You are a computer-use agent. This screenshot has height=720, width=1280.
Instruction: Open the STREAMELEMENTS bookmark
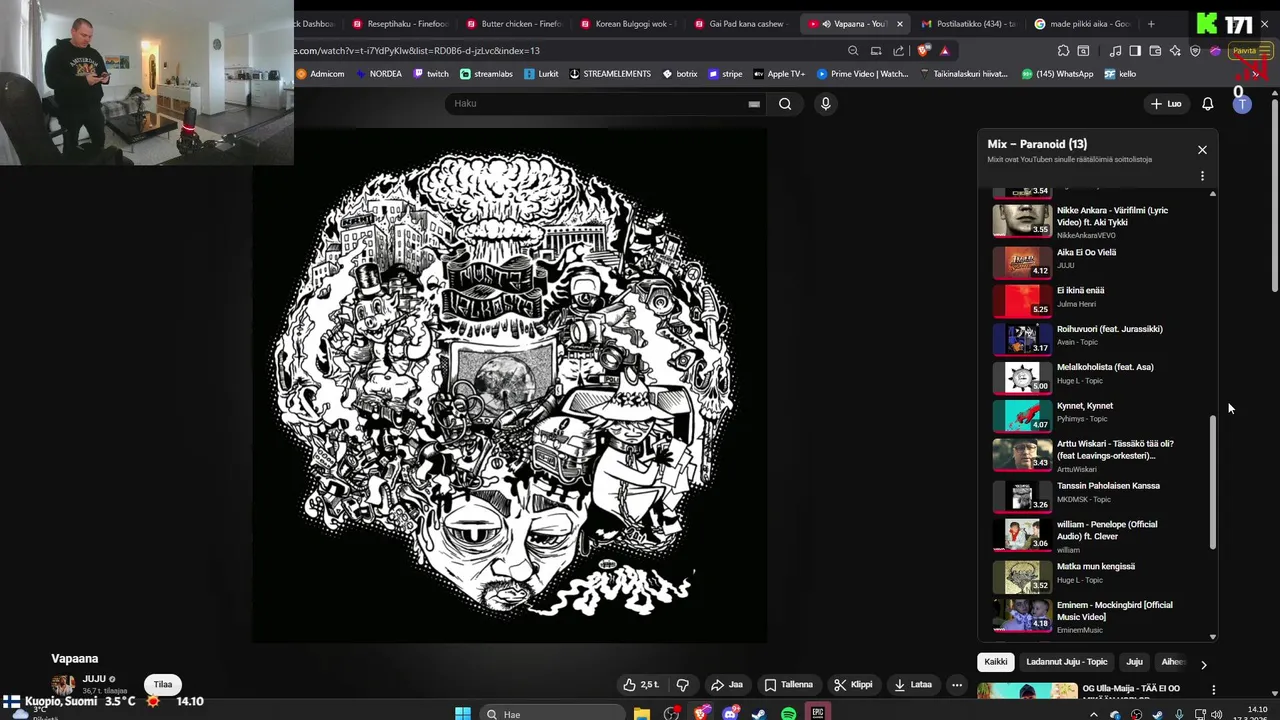(x=610, y=74)
